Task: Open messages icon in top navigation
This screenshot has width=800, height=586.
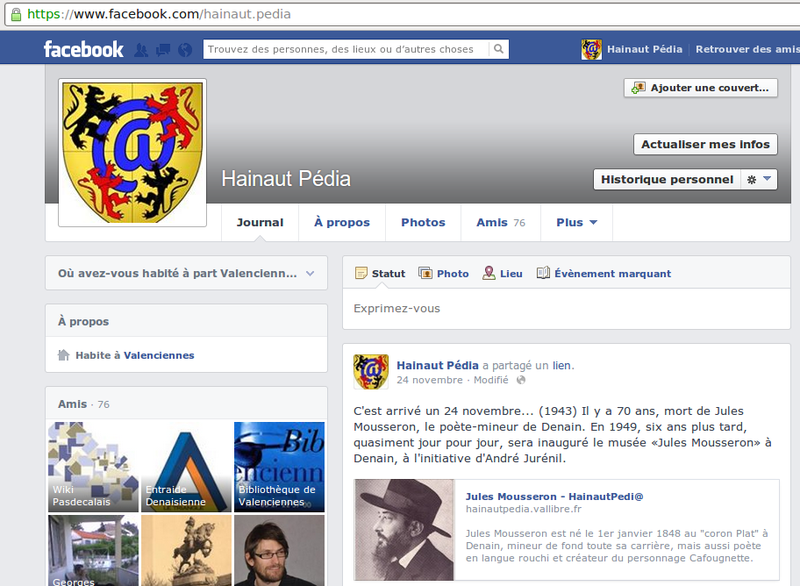Action: tap(164, 48)
